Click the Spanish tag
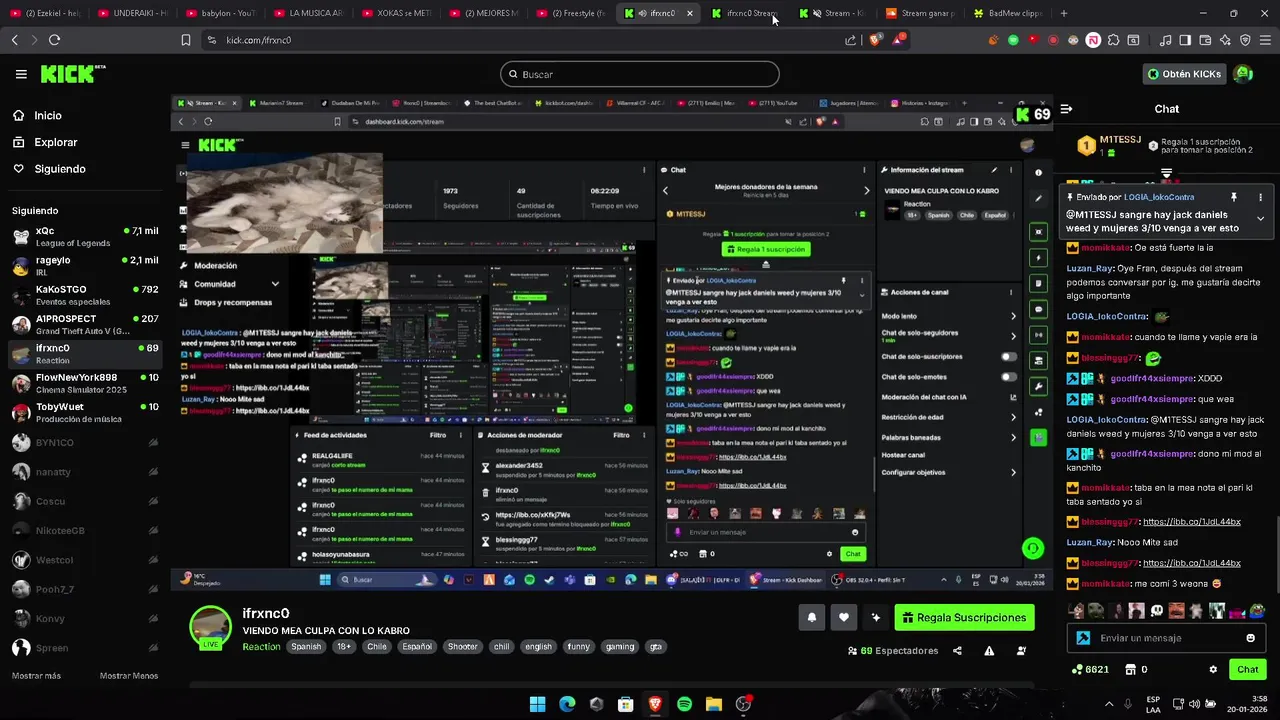Viewport: 1280px width, 720px height. 306,647
